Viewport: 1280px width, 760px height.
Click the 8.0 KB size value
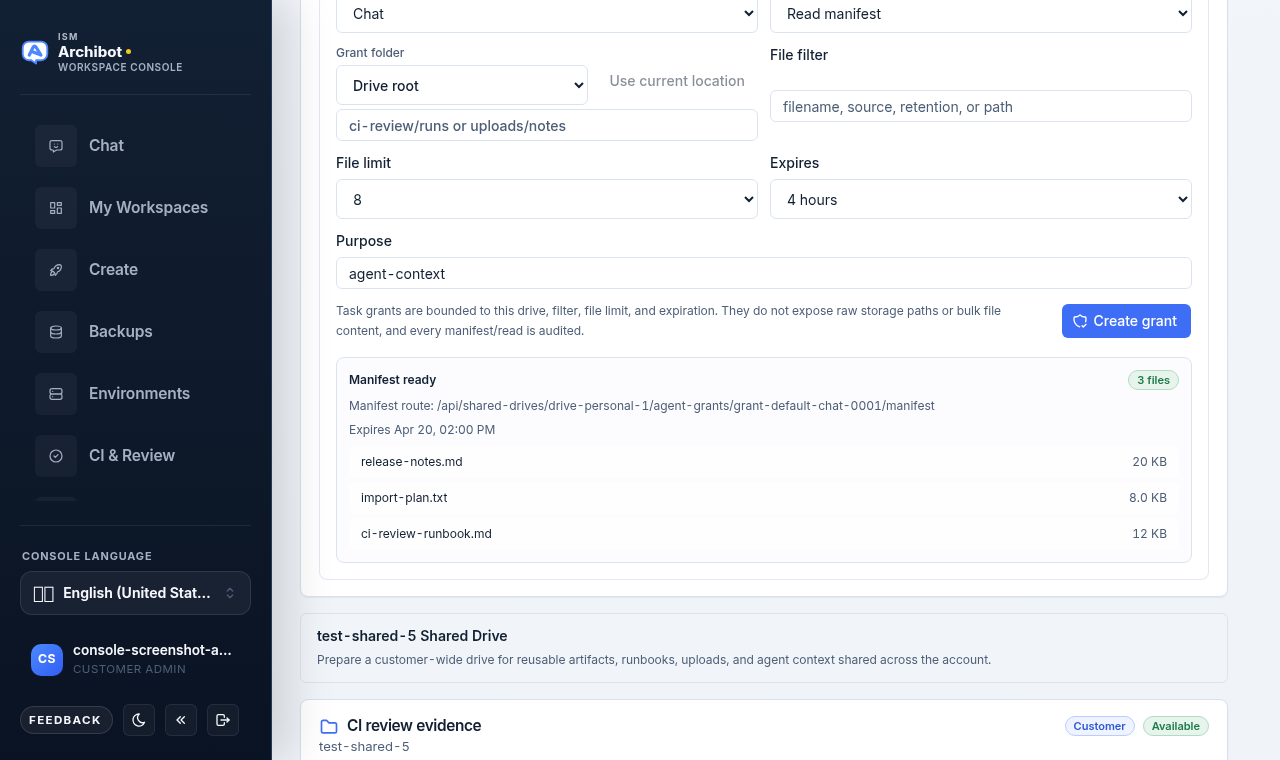coord(1148,498)
